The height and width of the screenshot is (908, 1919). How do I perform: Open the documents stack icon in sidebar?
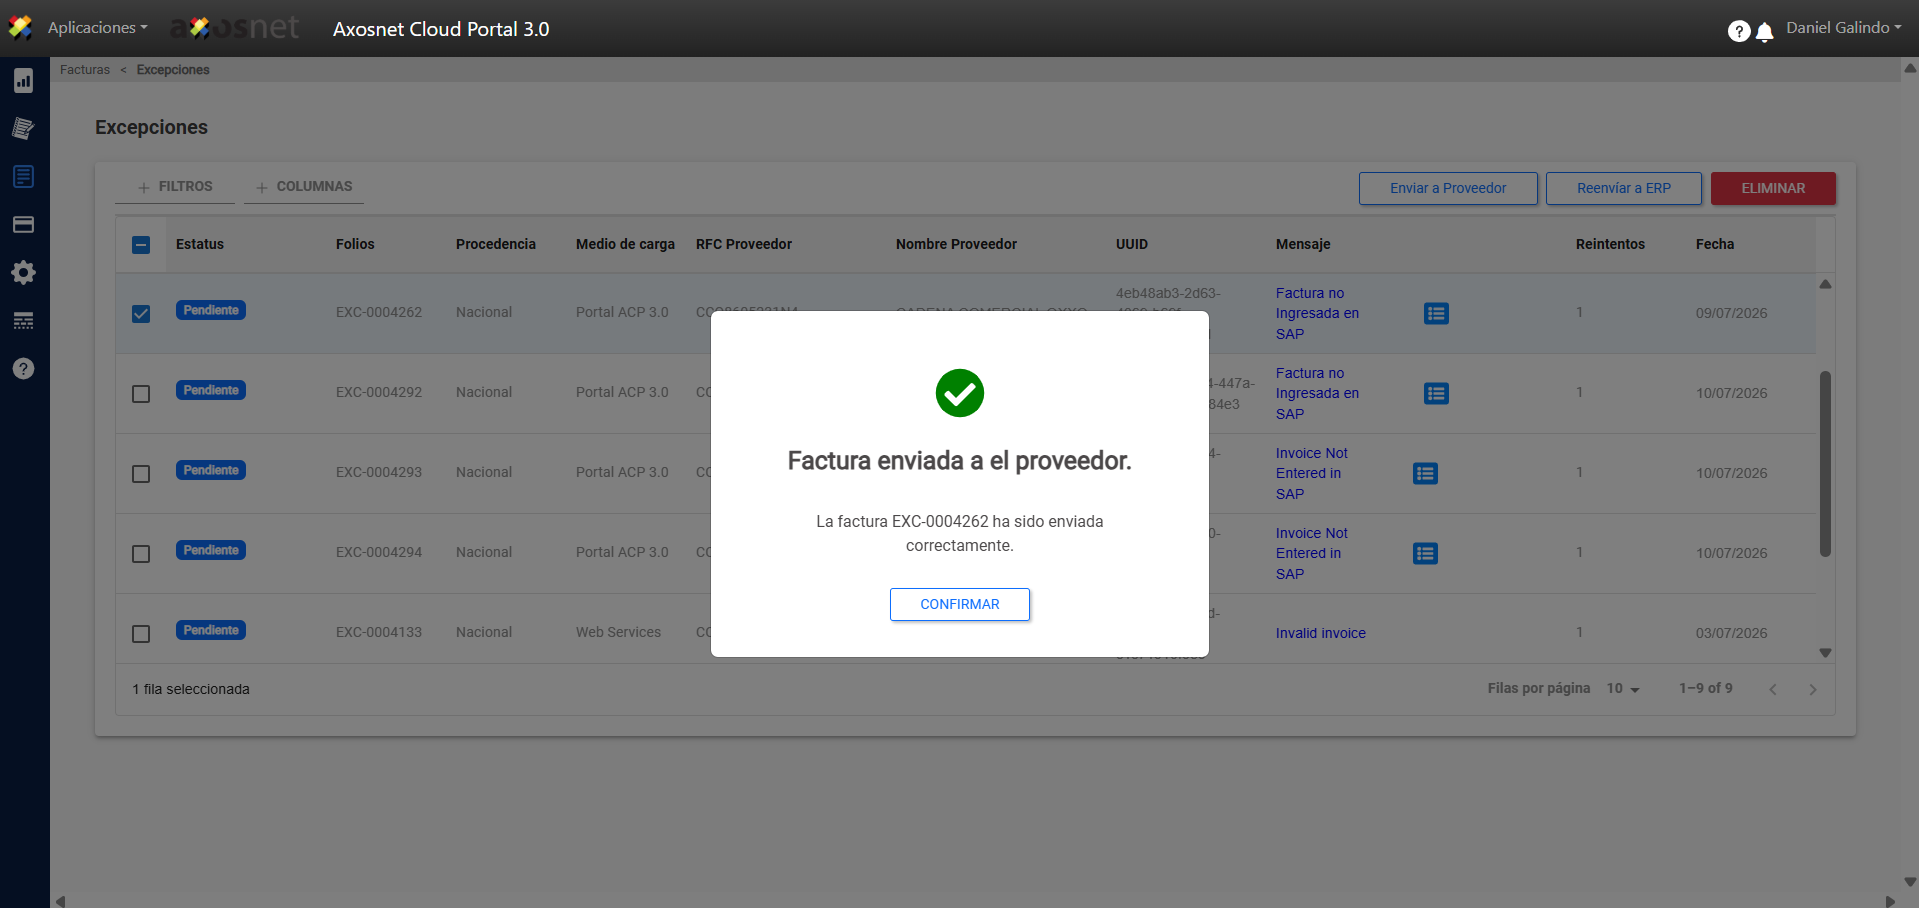tap(24, 128)
